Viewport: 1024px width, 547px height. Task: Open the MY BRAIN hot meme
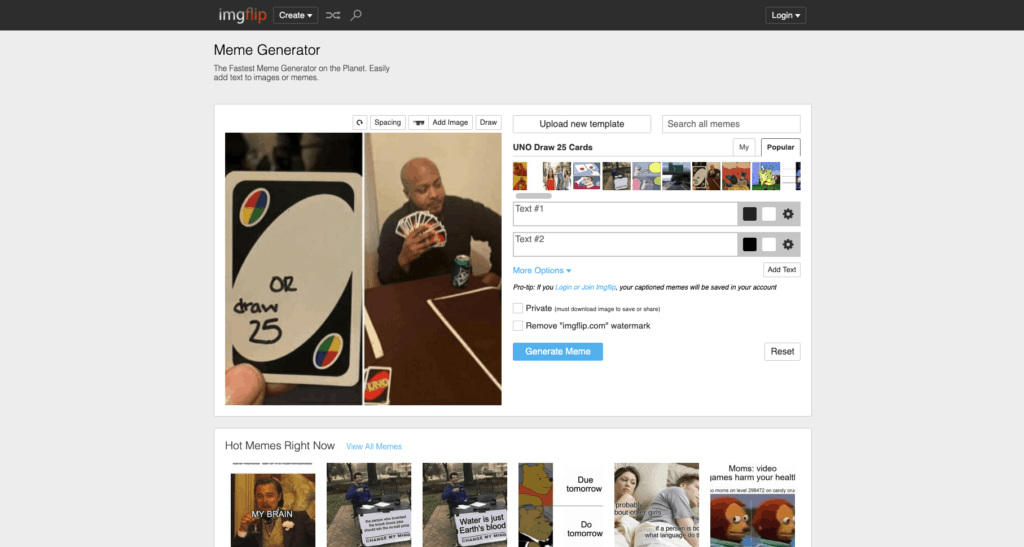point(273,505)
